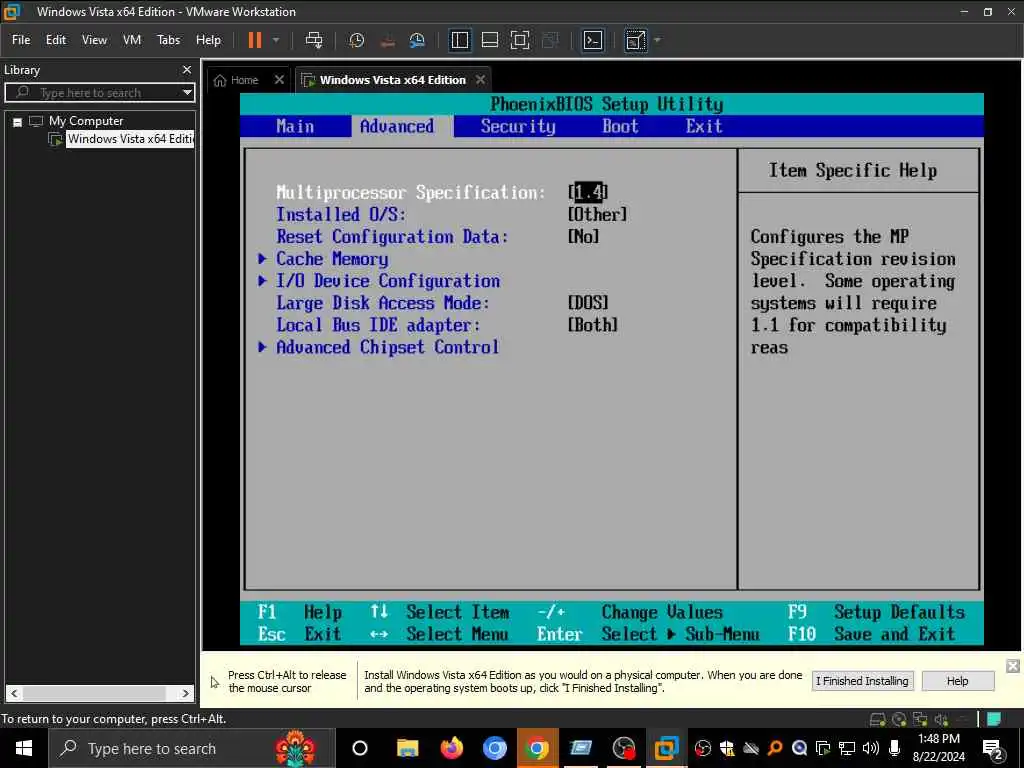Open the snapshot manager (wrench clock icon)
This screenshot has height=768, width=1024.
(x=417, y=40)
